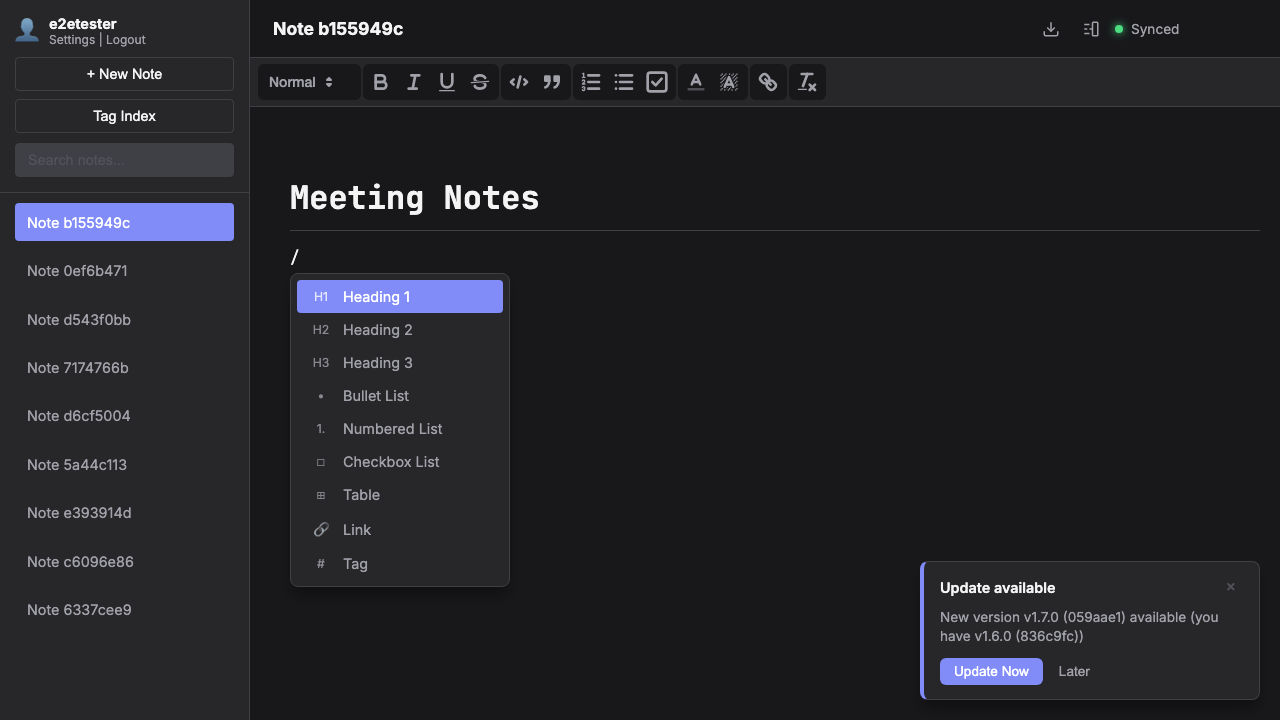Apply strikethrough formatting
The height and width of the screenshot is (720, 1280).
[480, 82]
